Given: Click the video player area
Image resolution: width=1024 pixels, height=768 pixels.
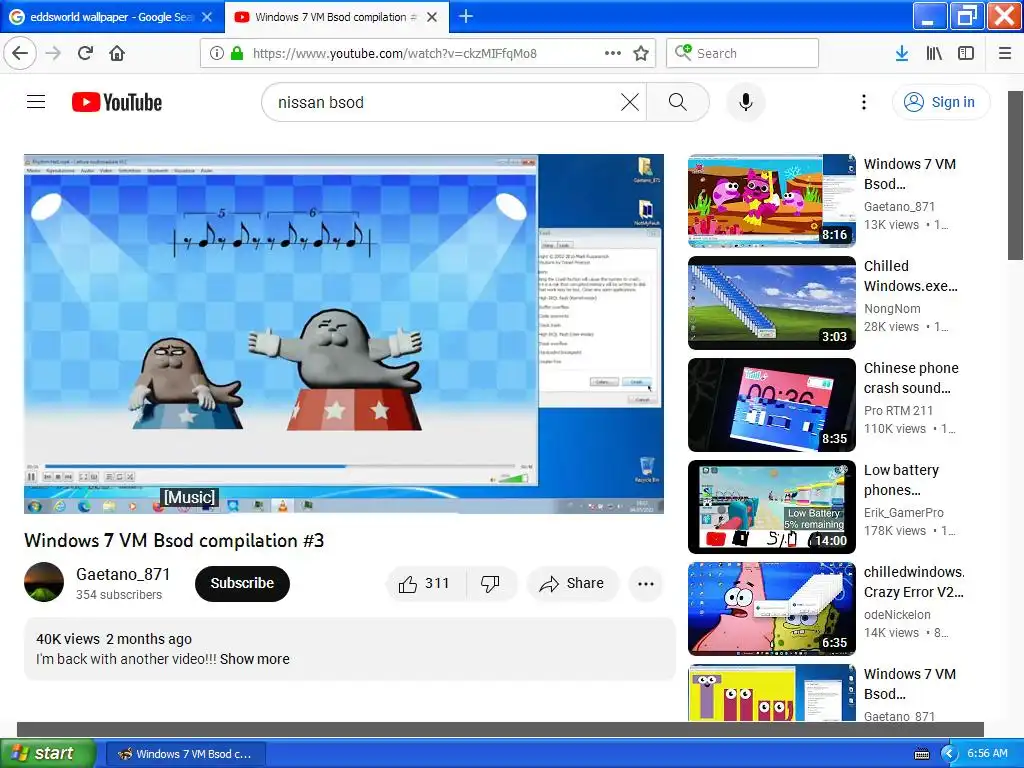Looking at the screenshot, I should pyautogui.click(x=344, y=334).
